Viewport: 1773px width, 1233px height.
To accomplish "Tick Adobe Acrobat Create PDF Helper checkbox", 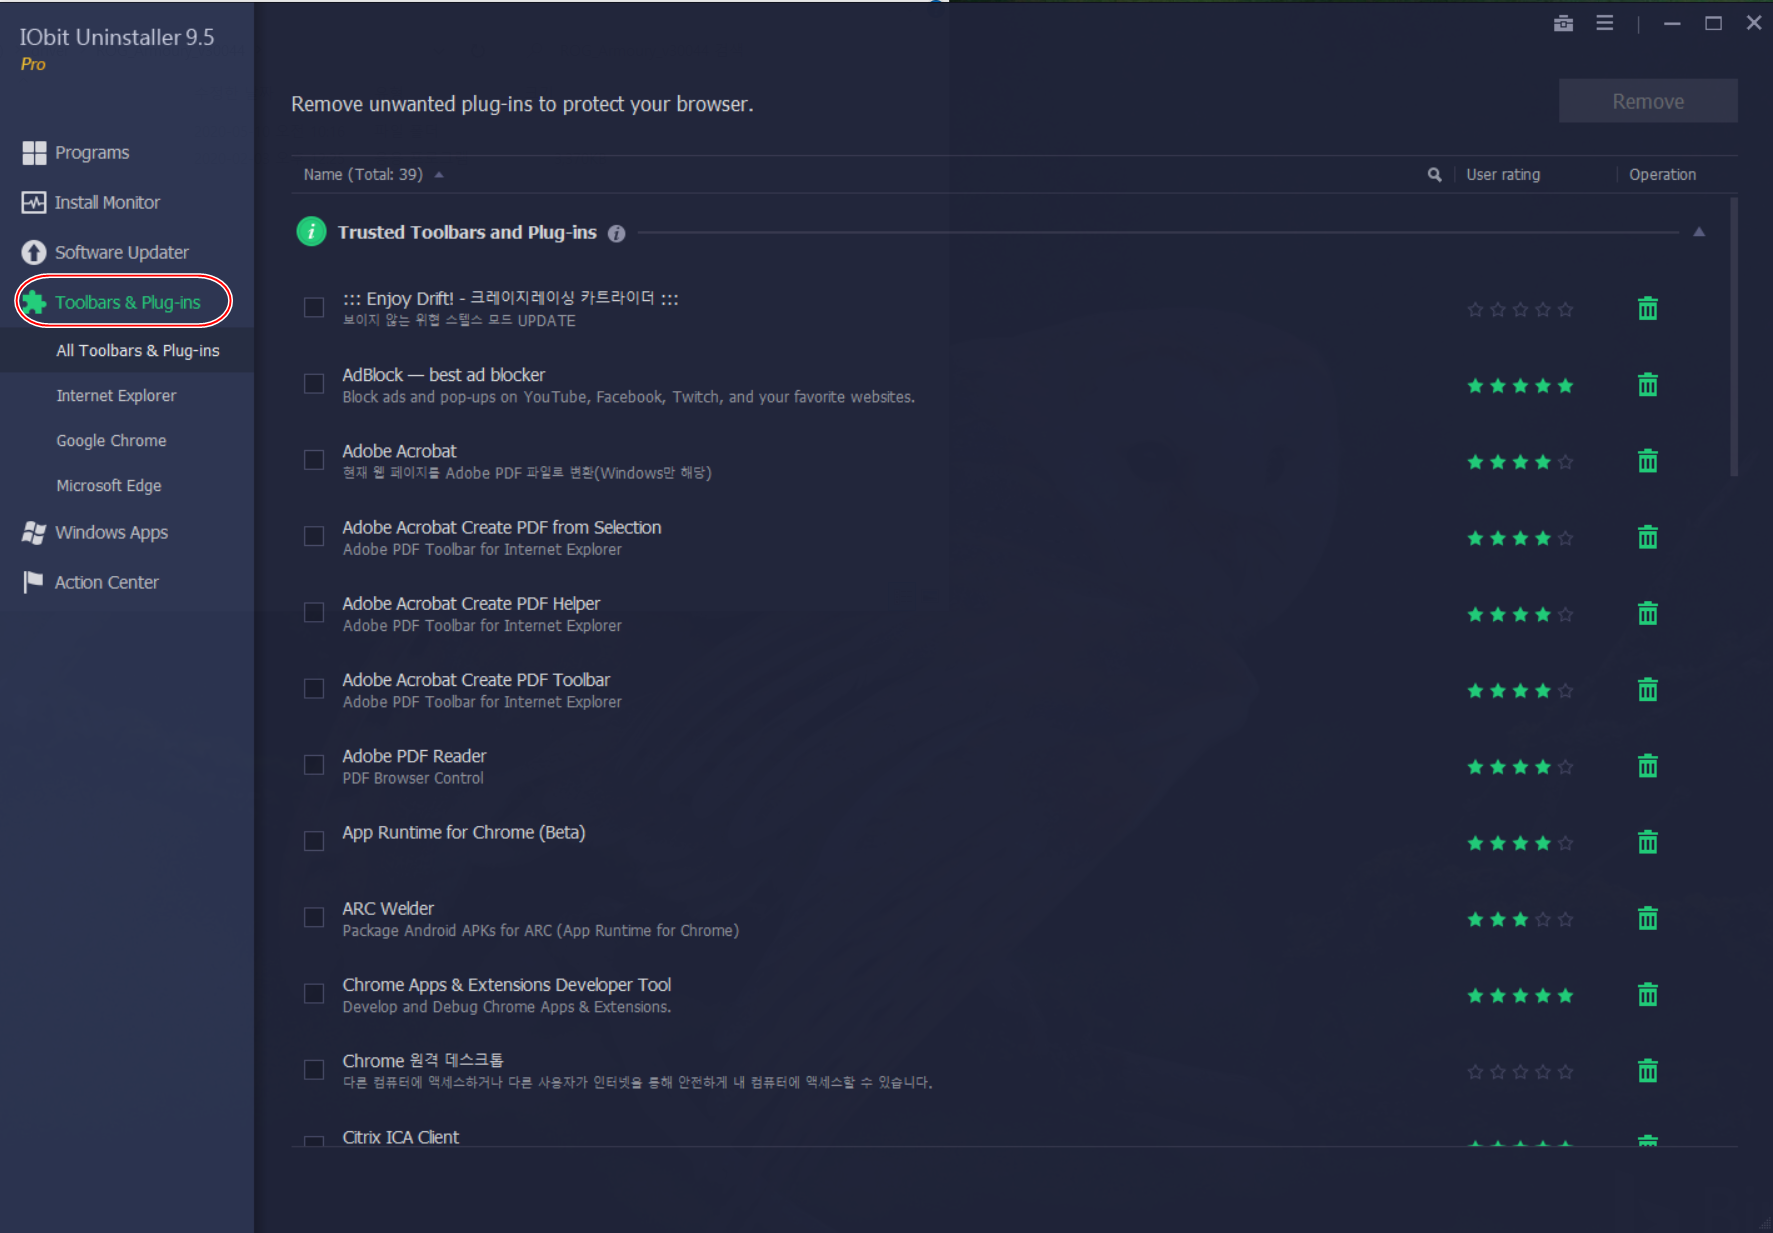I will (x=314, y=612).
